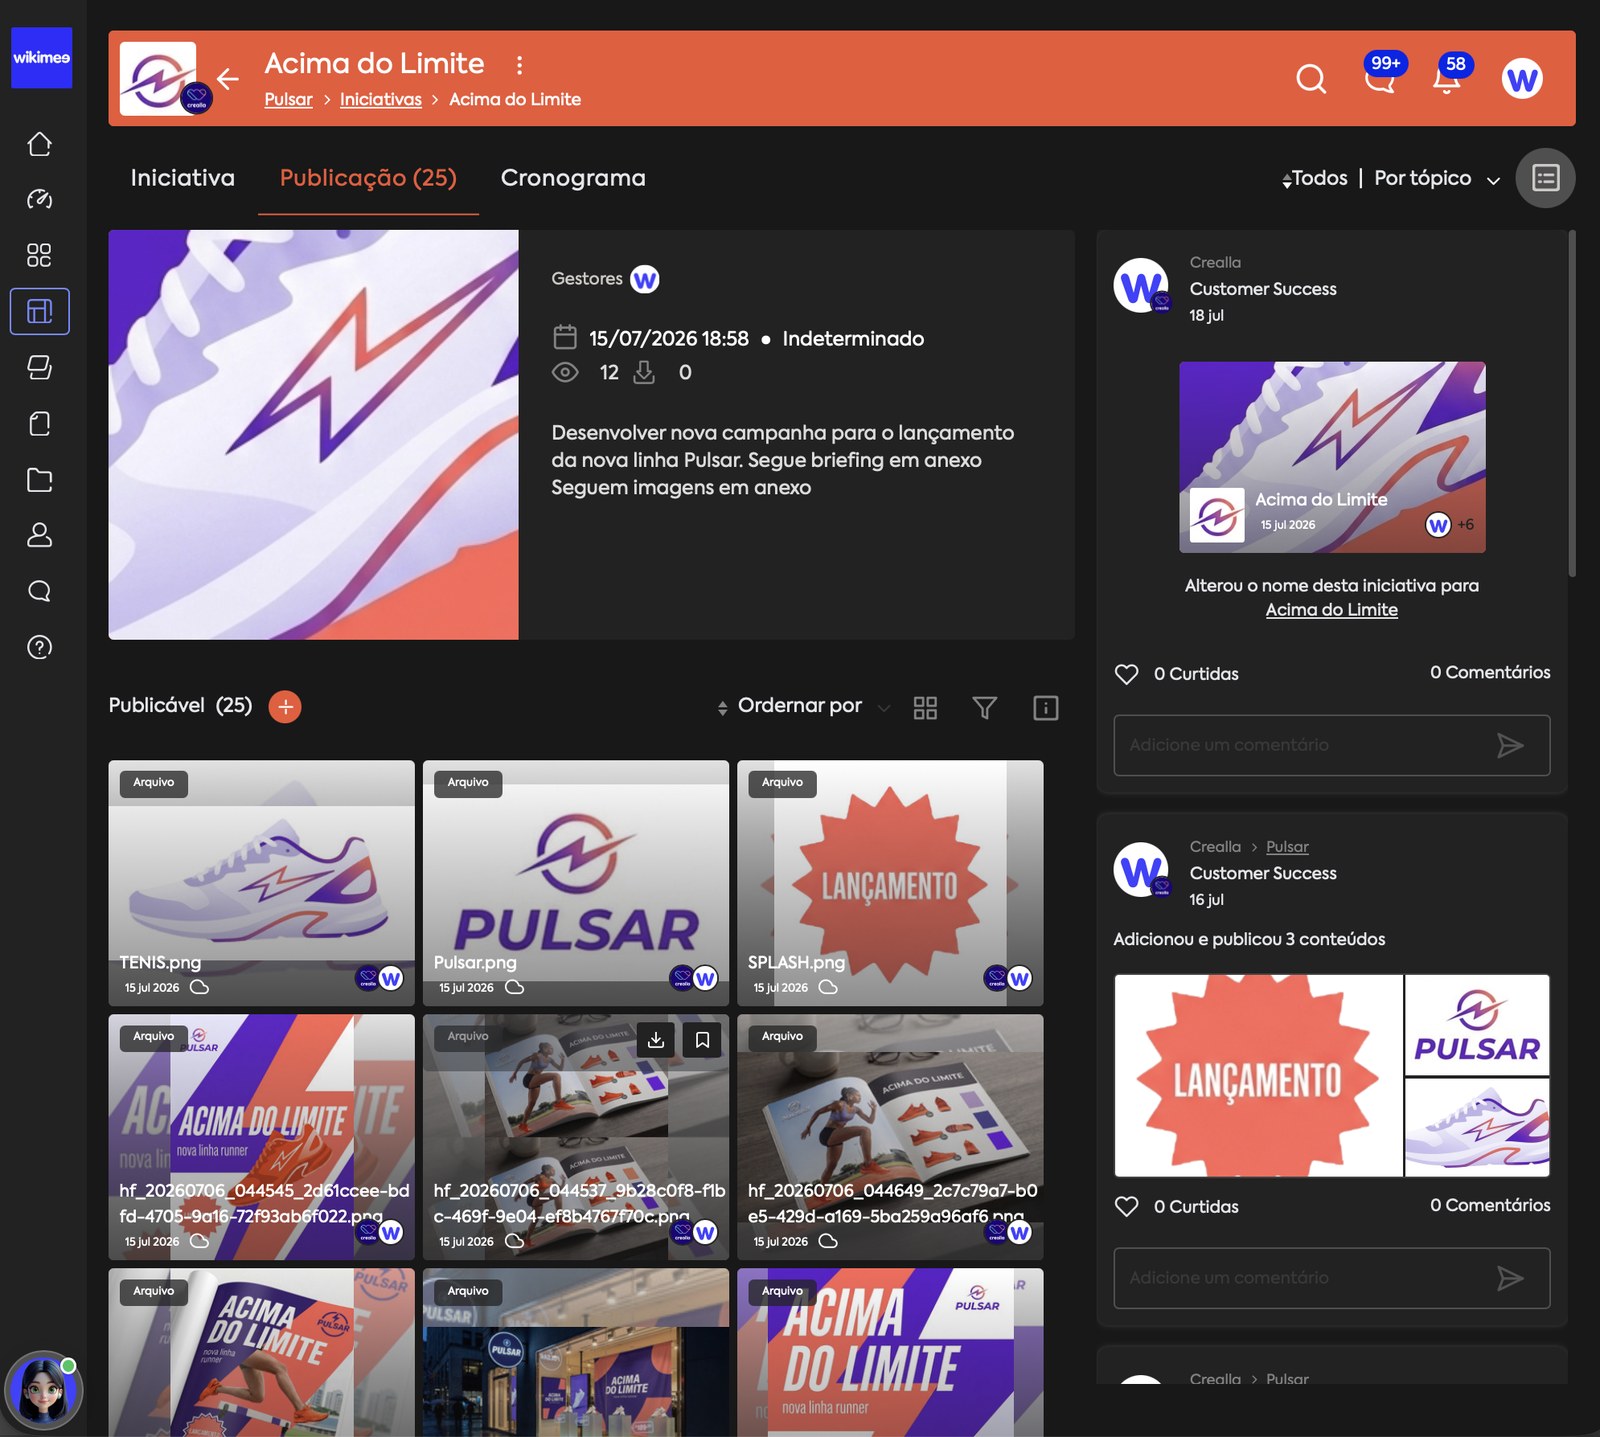The width and height of the screenshot is (1600, 1437).
Task: Open the hf_20260706_044545 file card
Action: pyautogui.click(x=261, y=1137)
